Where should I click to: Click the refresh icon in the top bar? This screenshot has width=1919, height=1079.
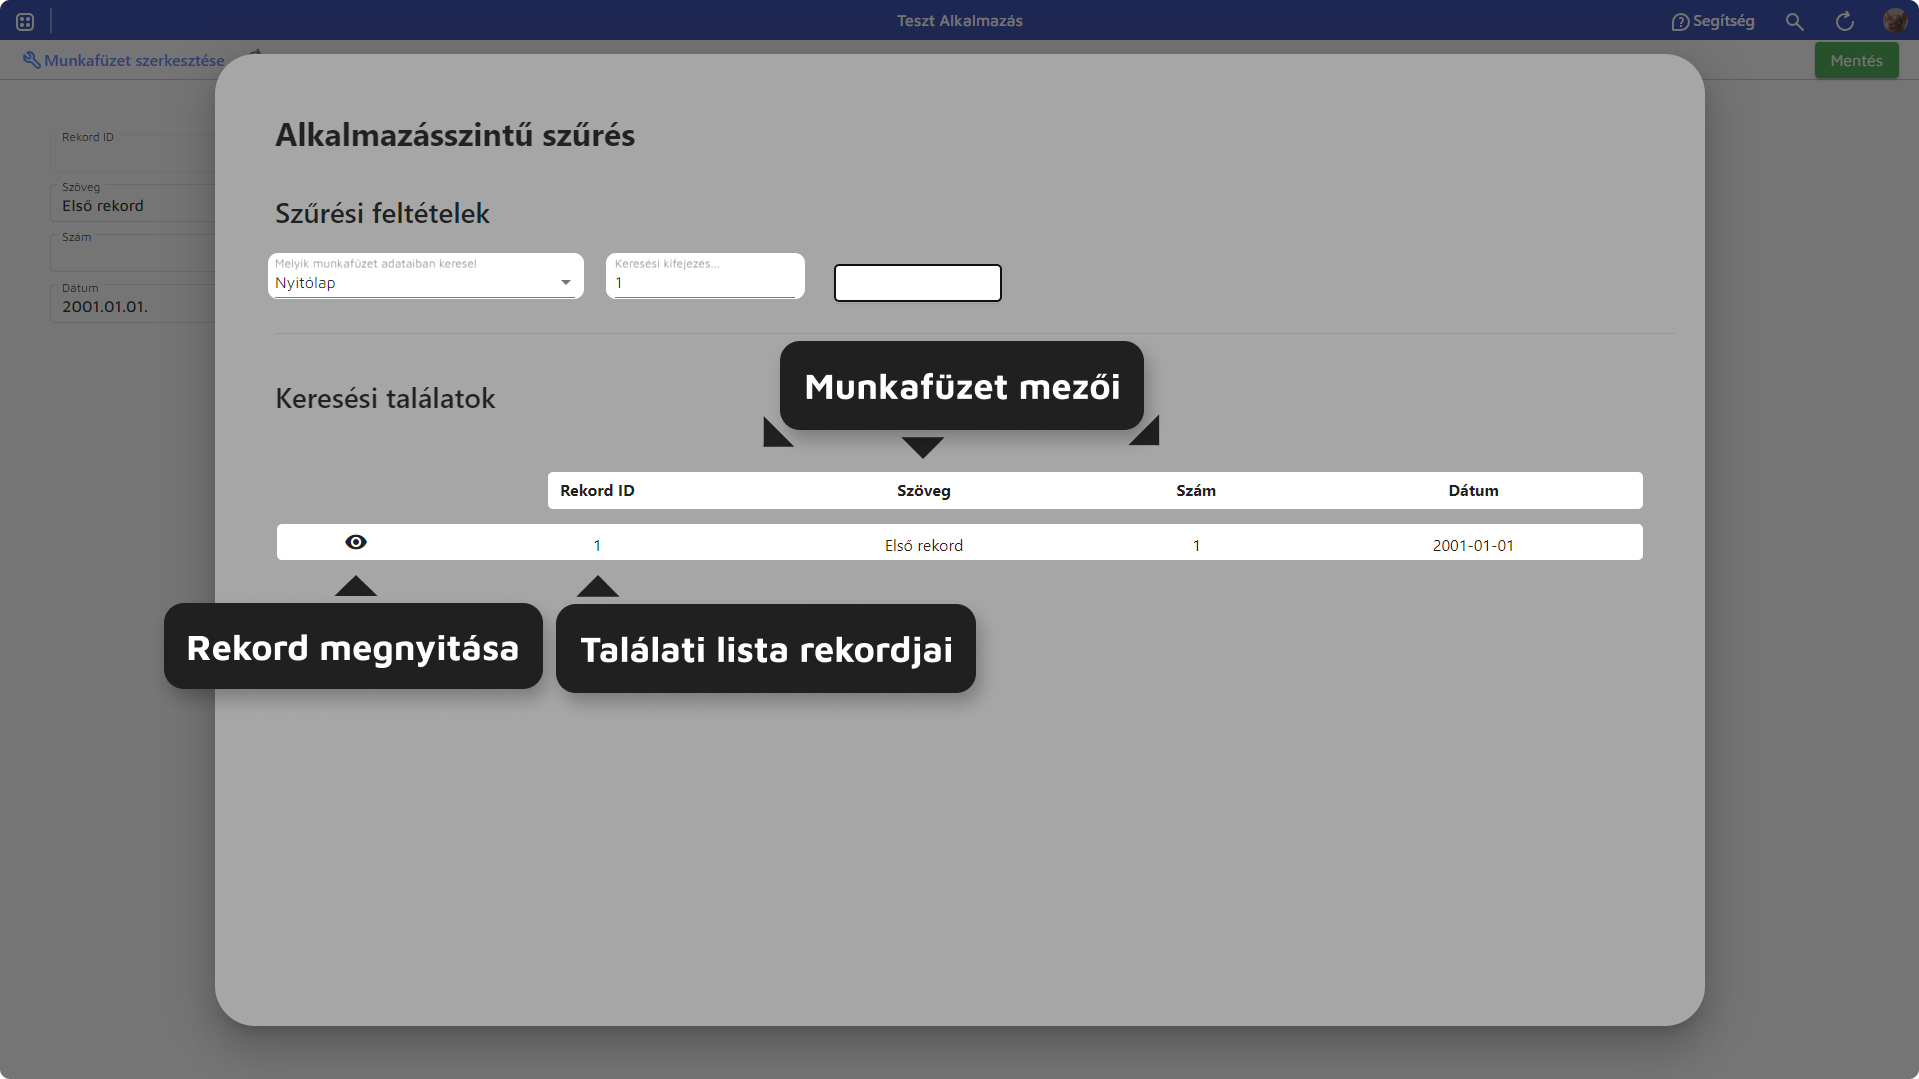(1844, 21)
